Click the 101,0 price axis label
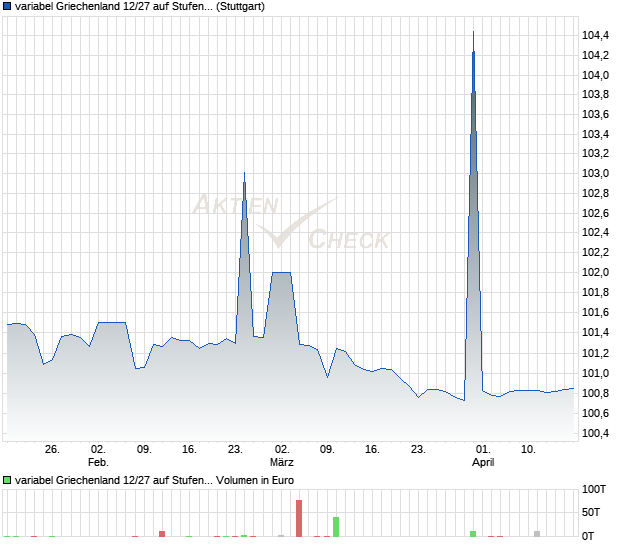620x546 pixels. [595, 373]
